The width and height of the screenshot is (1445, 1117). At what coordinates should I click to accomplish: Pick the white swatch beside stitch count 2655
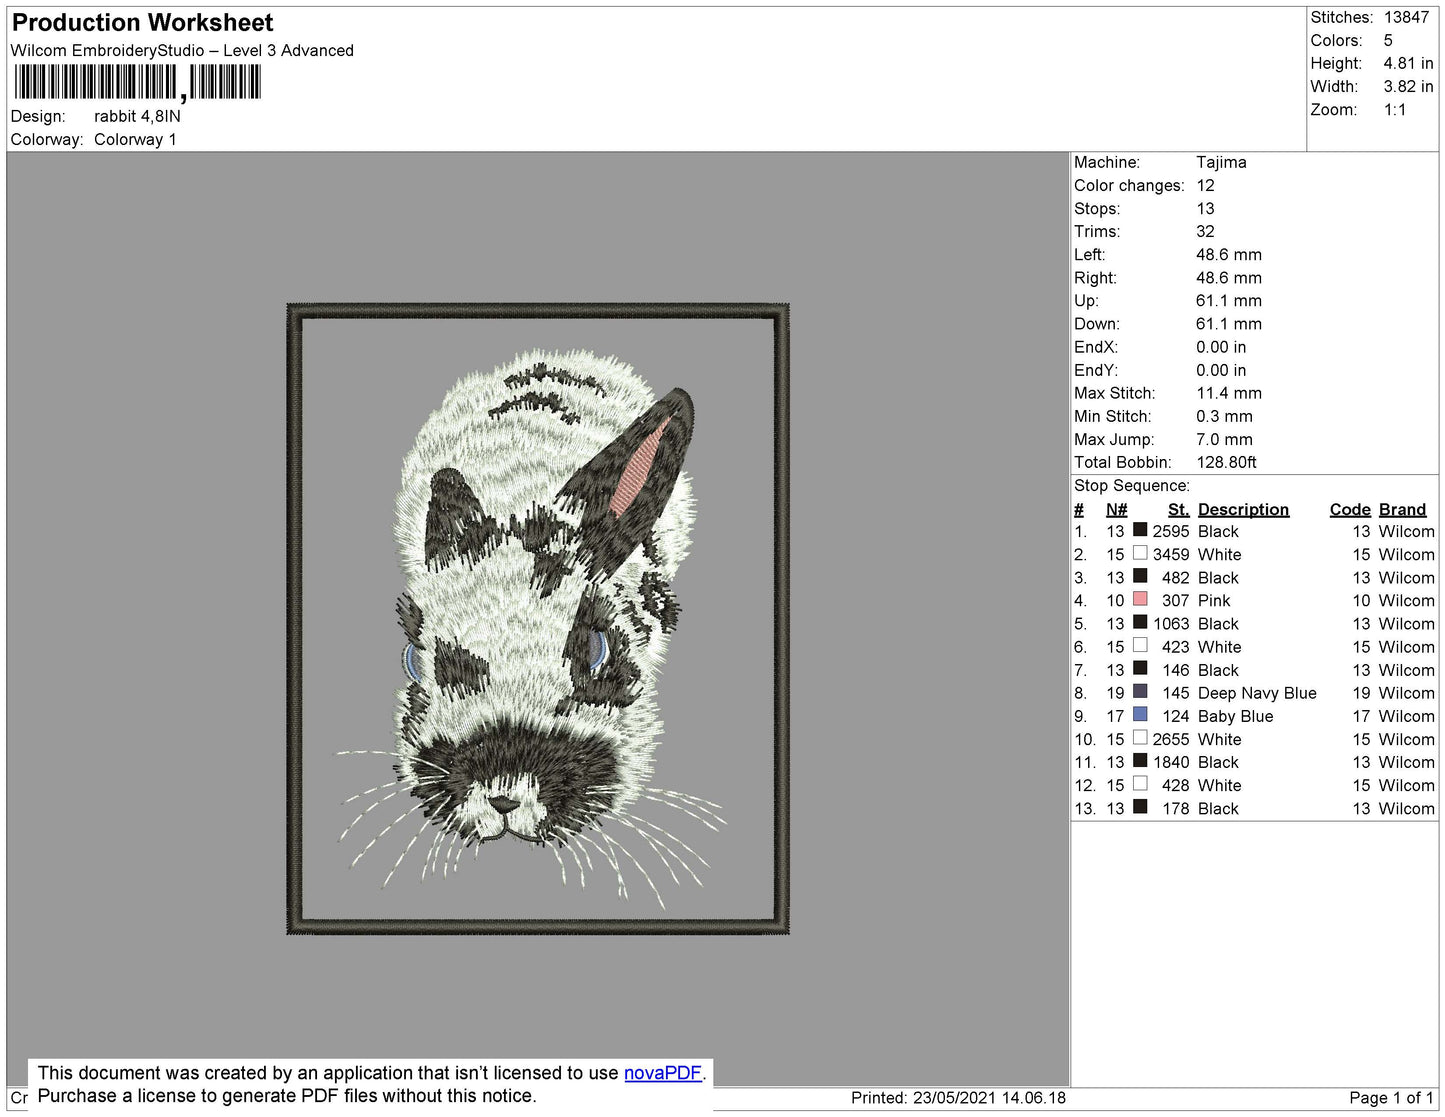coord(1140,737)
